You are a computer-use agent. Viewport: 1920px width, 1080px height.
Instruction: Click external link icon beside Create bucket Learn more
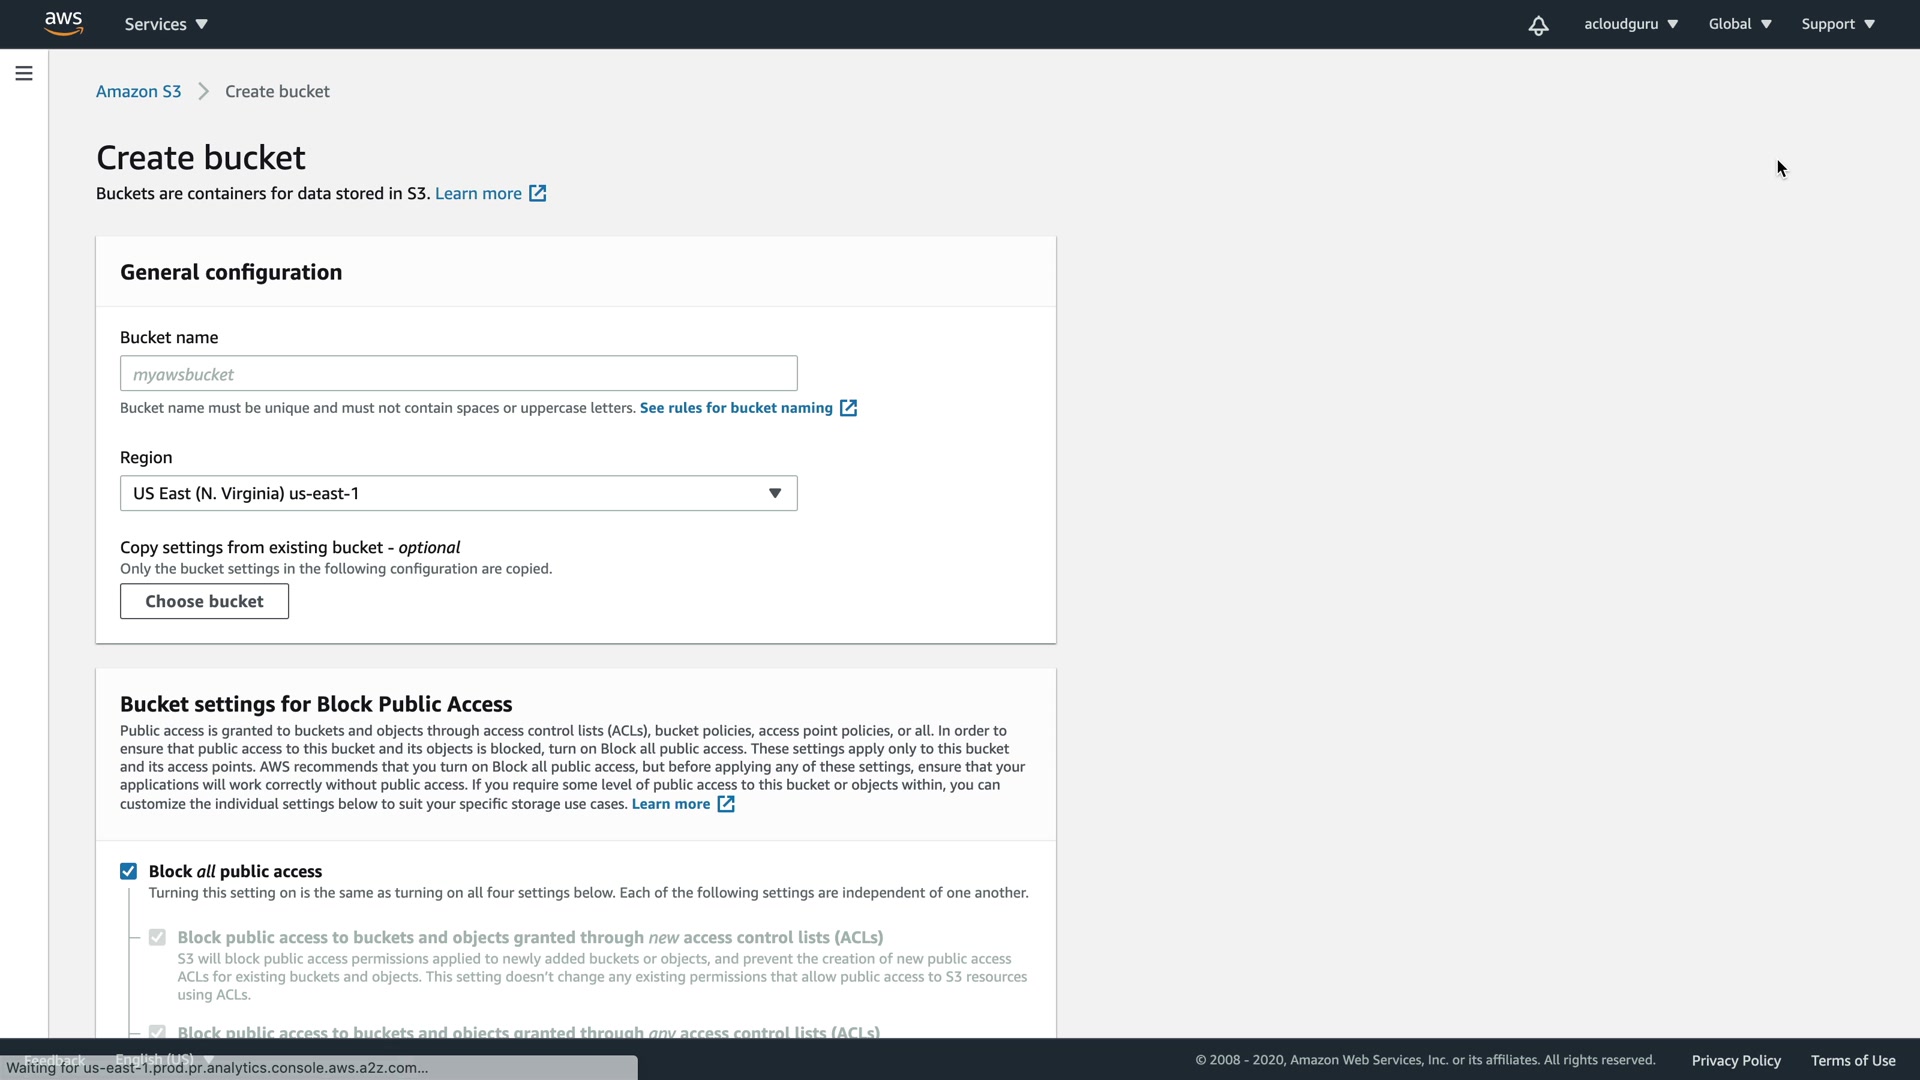click(538, 193)
